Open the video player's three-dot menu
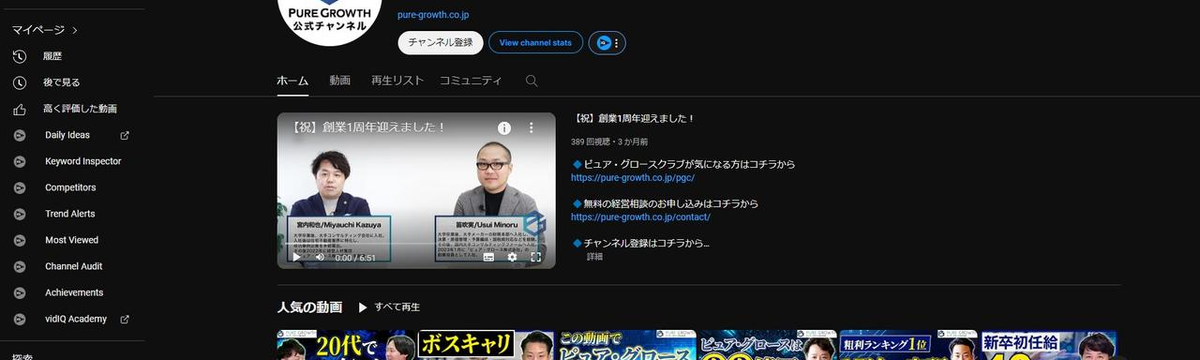 [x=532, y=128]
